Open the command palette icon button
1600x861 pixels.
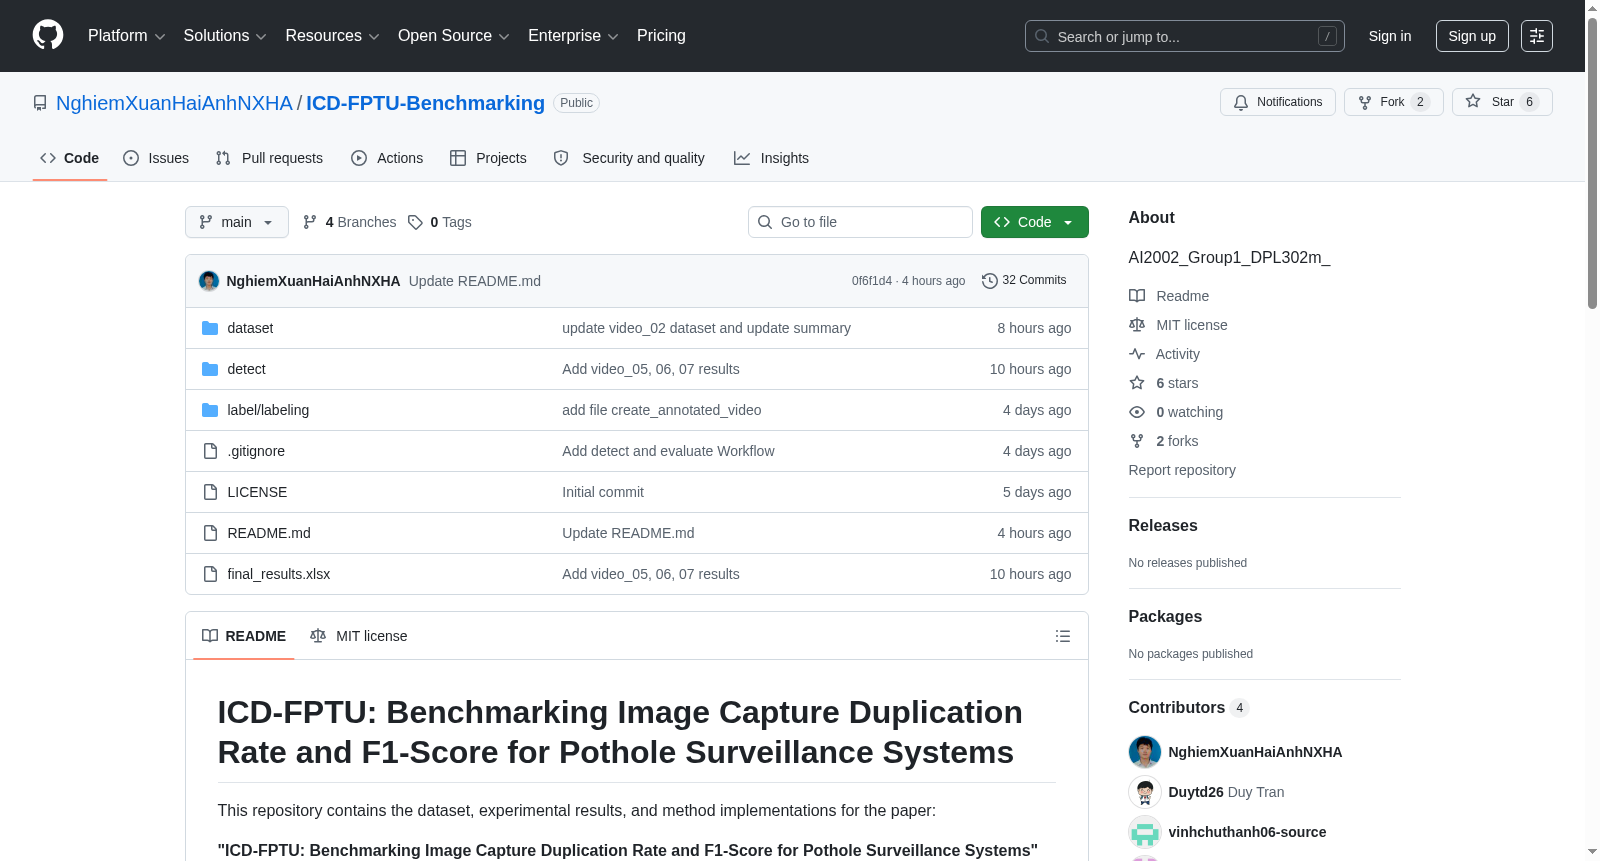coord(1536,36)
